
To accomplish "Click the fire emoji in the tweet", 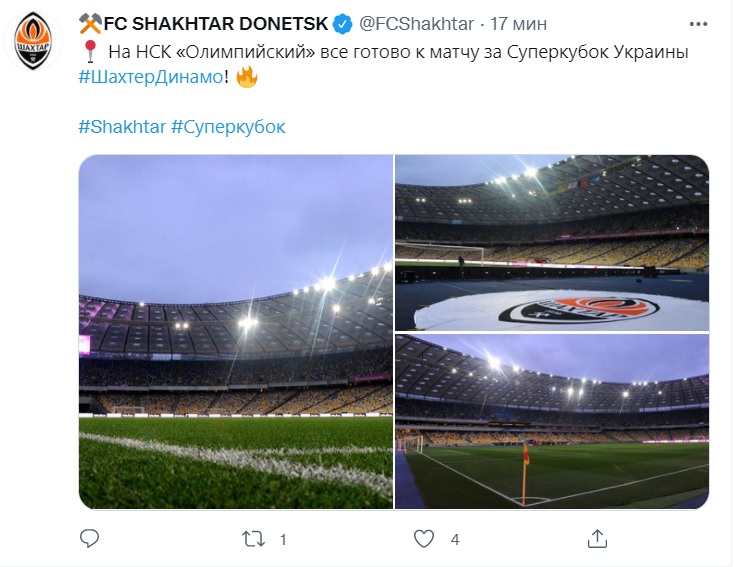I will [x=246, y=76].
